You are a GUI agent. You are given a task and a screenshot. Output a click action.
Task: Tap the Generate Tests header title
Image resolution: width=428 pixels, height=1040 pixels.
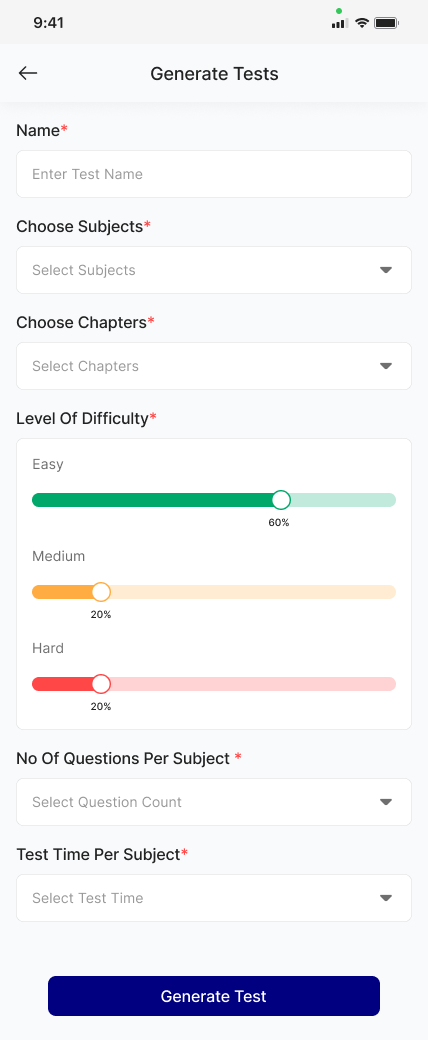click(x=214, y=74)
